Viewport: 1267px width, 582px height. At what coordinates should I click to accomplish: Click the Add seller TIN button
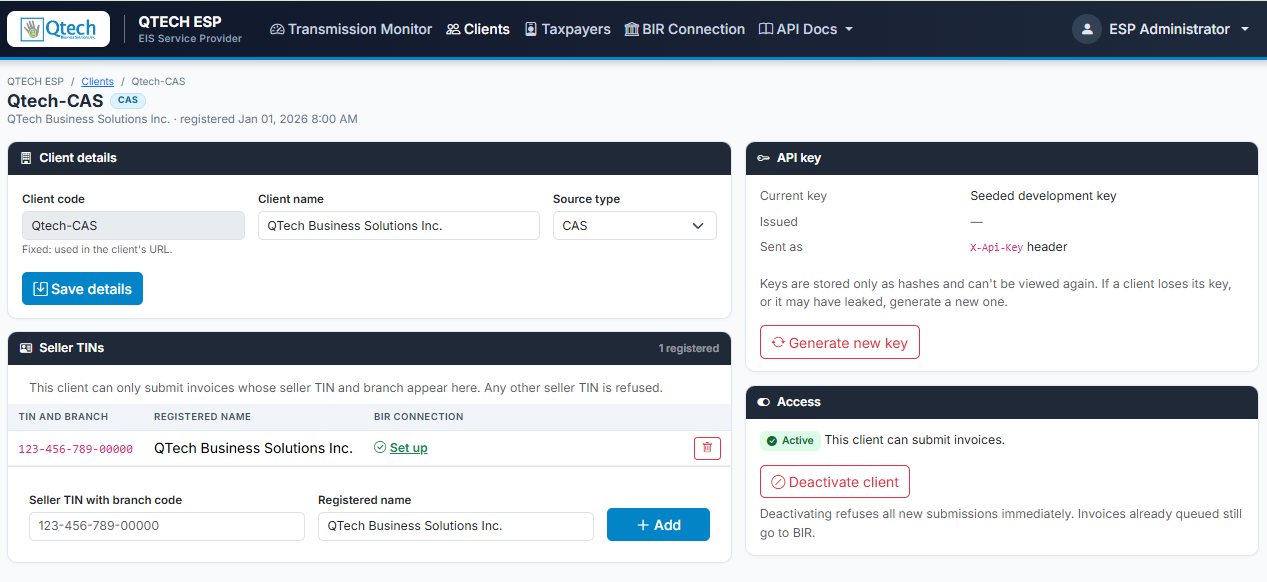click(x=658, y=525)
